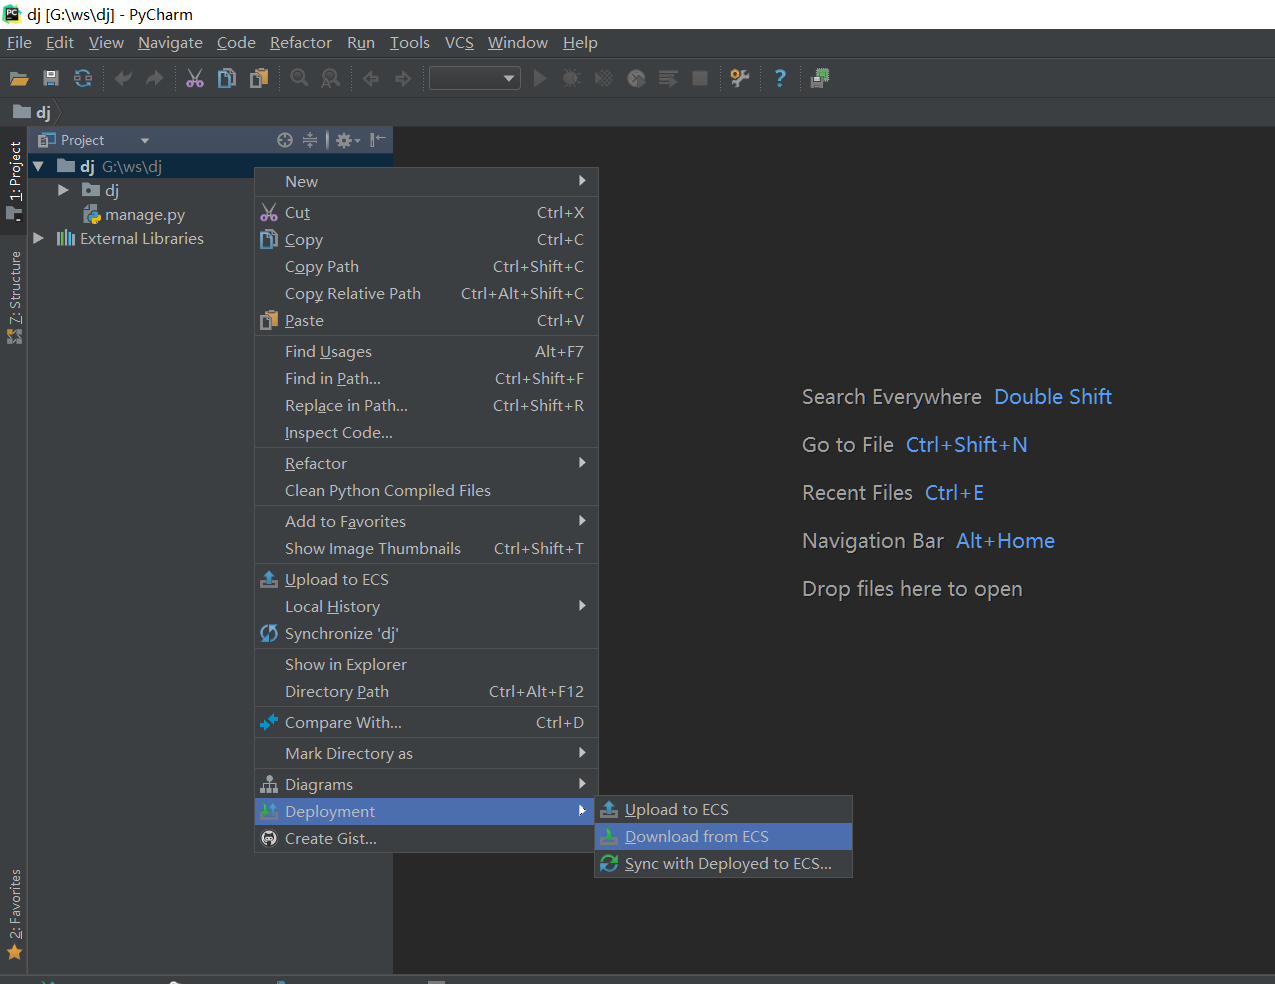
Task: Click the Redo toolbar arrow
Action: point(154,78)
